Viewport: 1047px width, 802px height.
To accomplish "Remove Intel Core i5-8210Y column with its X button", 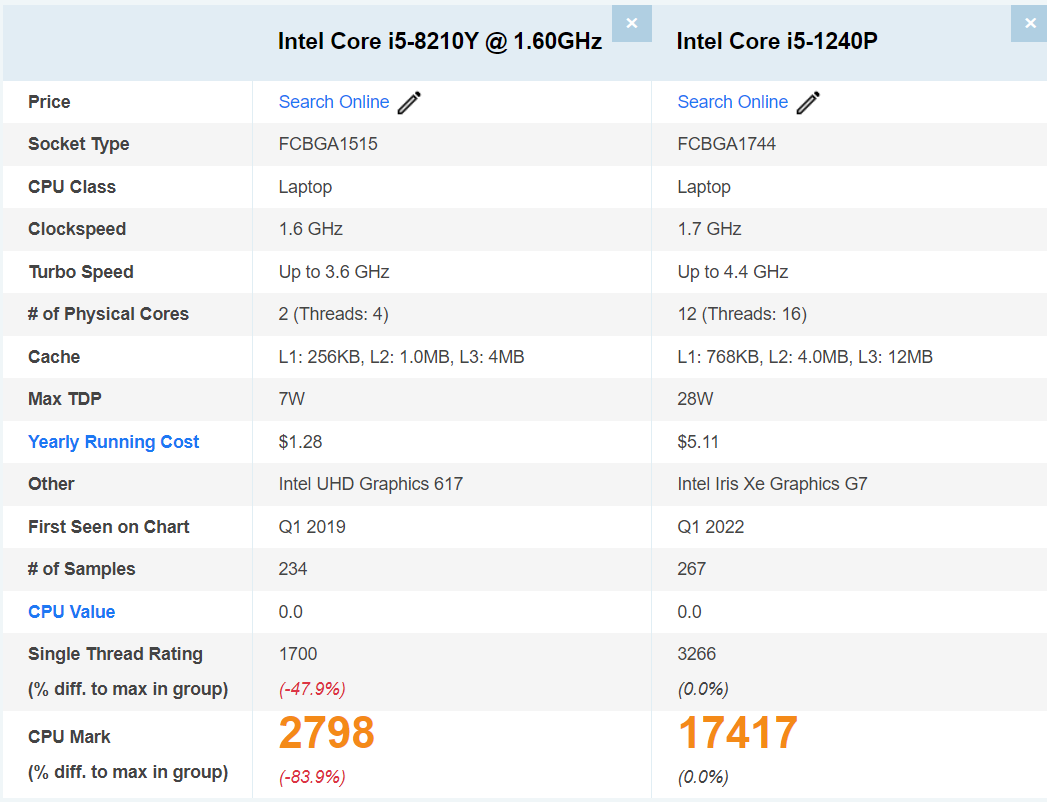I will pyautogui.click(x=632, y=23).
